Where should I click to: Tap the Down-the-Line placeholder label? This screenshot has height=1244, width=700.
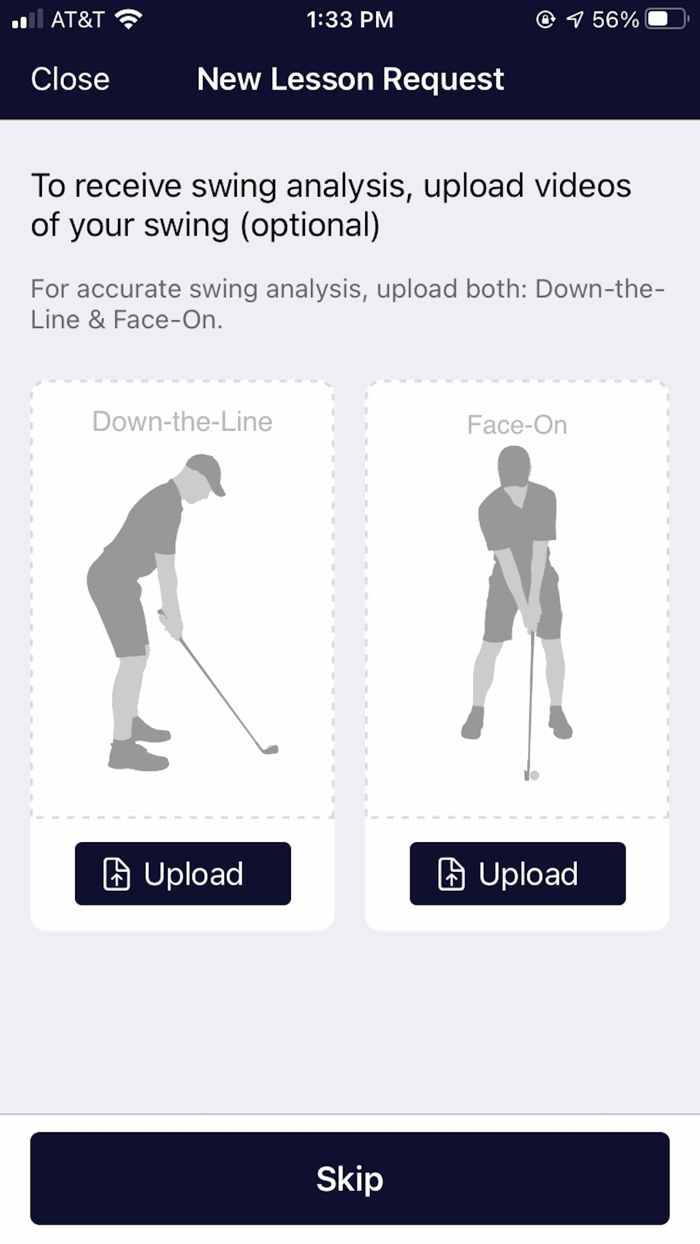pyautogui.click(x=182, y=421)
